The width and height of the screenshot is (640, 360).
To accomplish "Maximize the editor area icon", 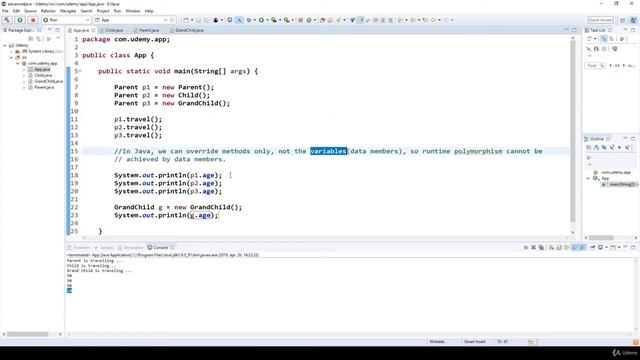I will pos(574,30).
